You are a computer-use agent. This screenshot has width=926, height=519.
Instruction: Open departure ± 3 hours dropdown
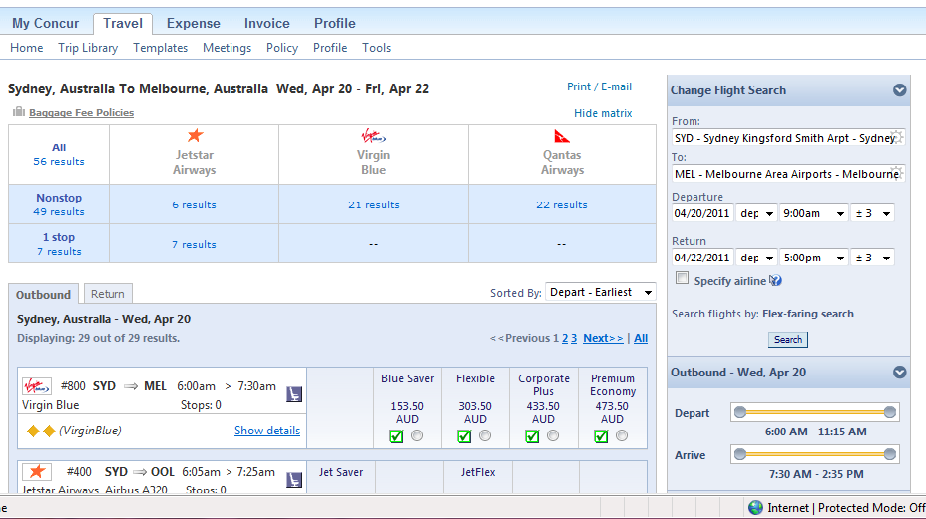pyautogui.click(x=873, y=213)
